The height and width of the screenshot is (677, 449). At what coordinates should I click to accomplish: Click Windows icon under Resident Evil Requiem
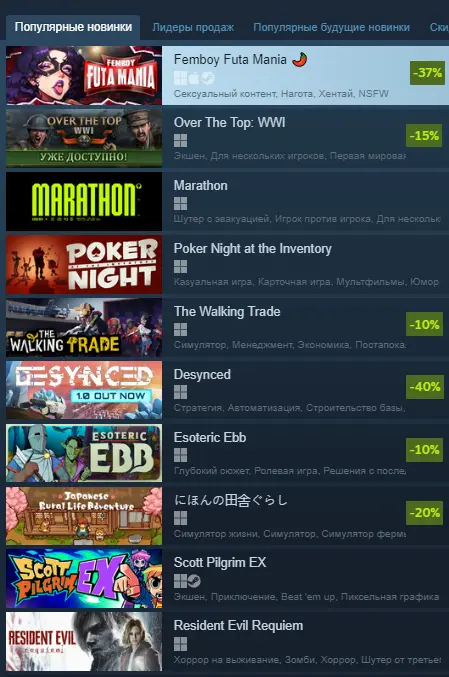click(180, 644)
